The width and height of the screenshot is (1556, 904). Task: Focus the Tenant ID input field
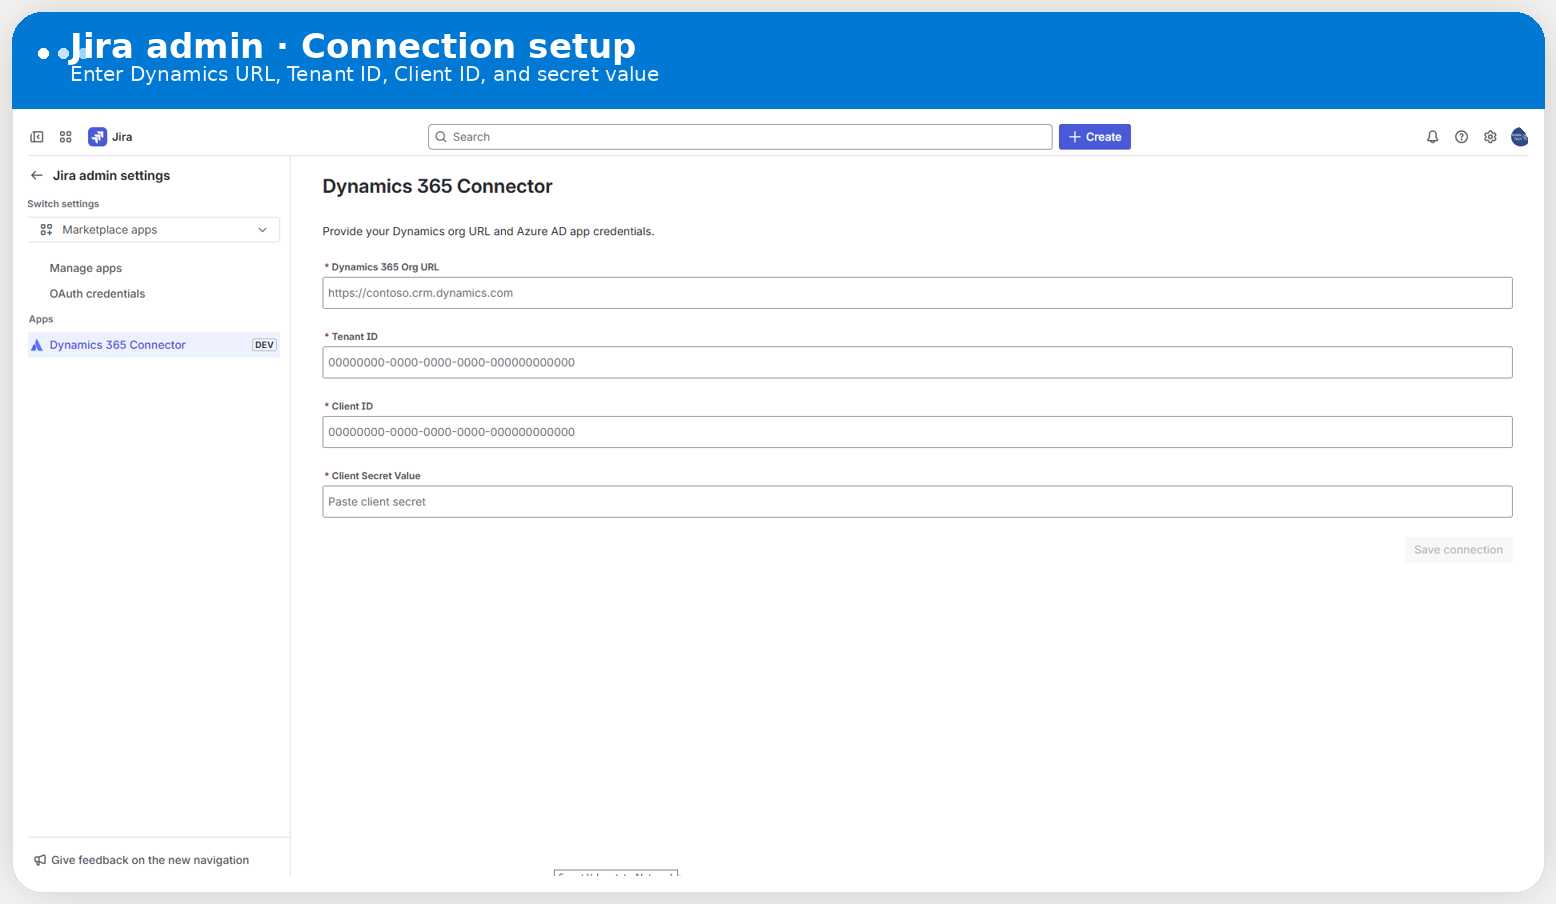[x=917, y=362]
